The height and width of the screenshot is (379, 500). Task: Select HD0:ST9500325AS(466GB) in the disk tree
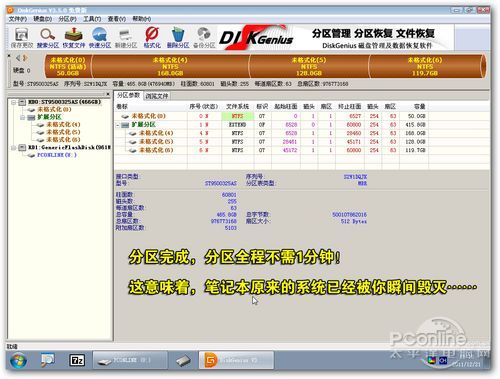[64, 102]
